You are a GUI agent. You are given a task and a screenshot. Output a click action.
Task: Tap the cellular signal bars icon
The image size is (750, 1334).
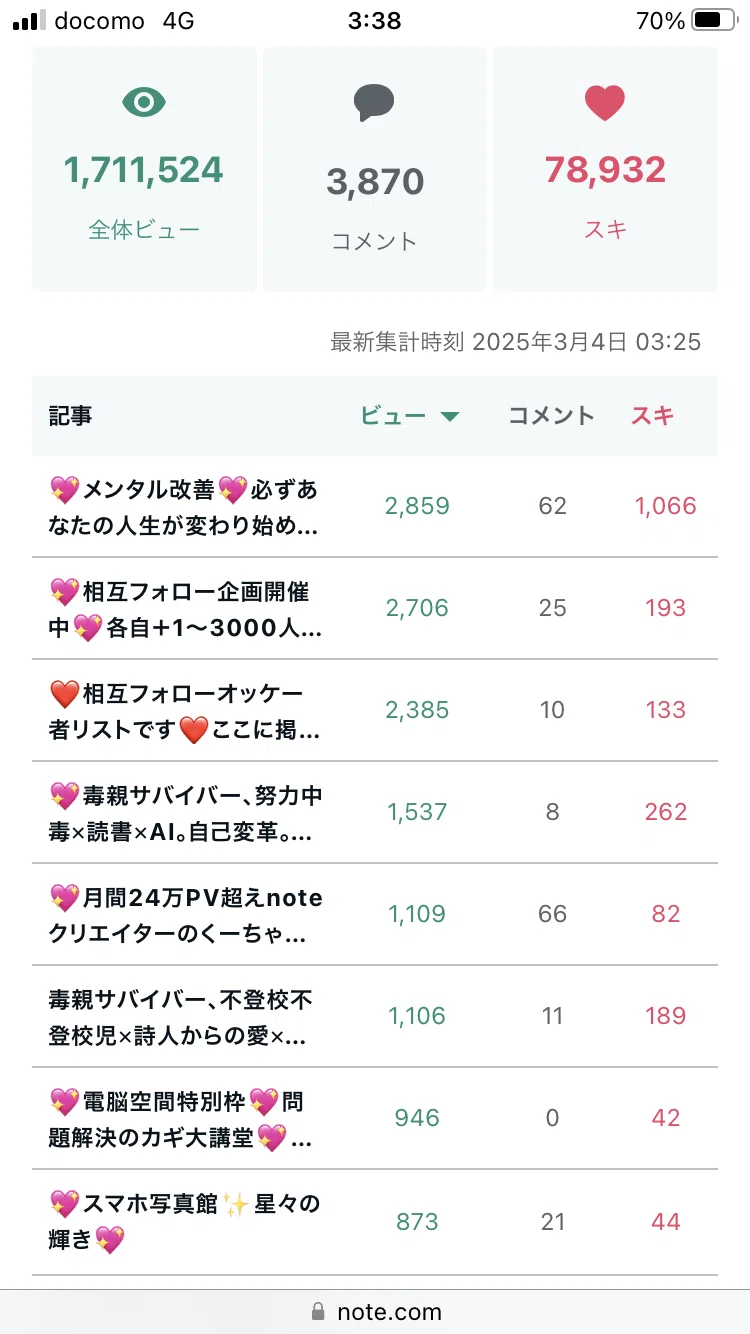click(29, 20)
